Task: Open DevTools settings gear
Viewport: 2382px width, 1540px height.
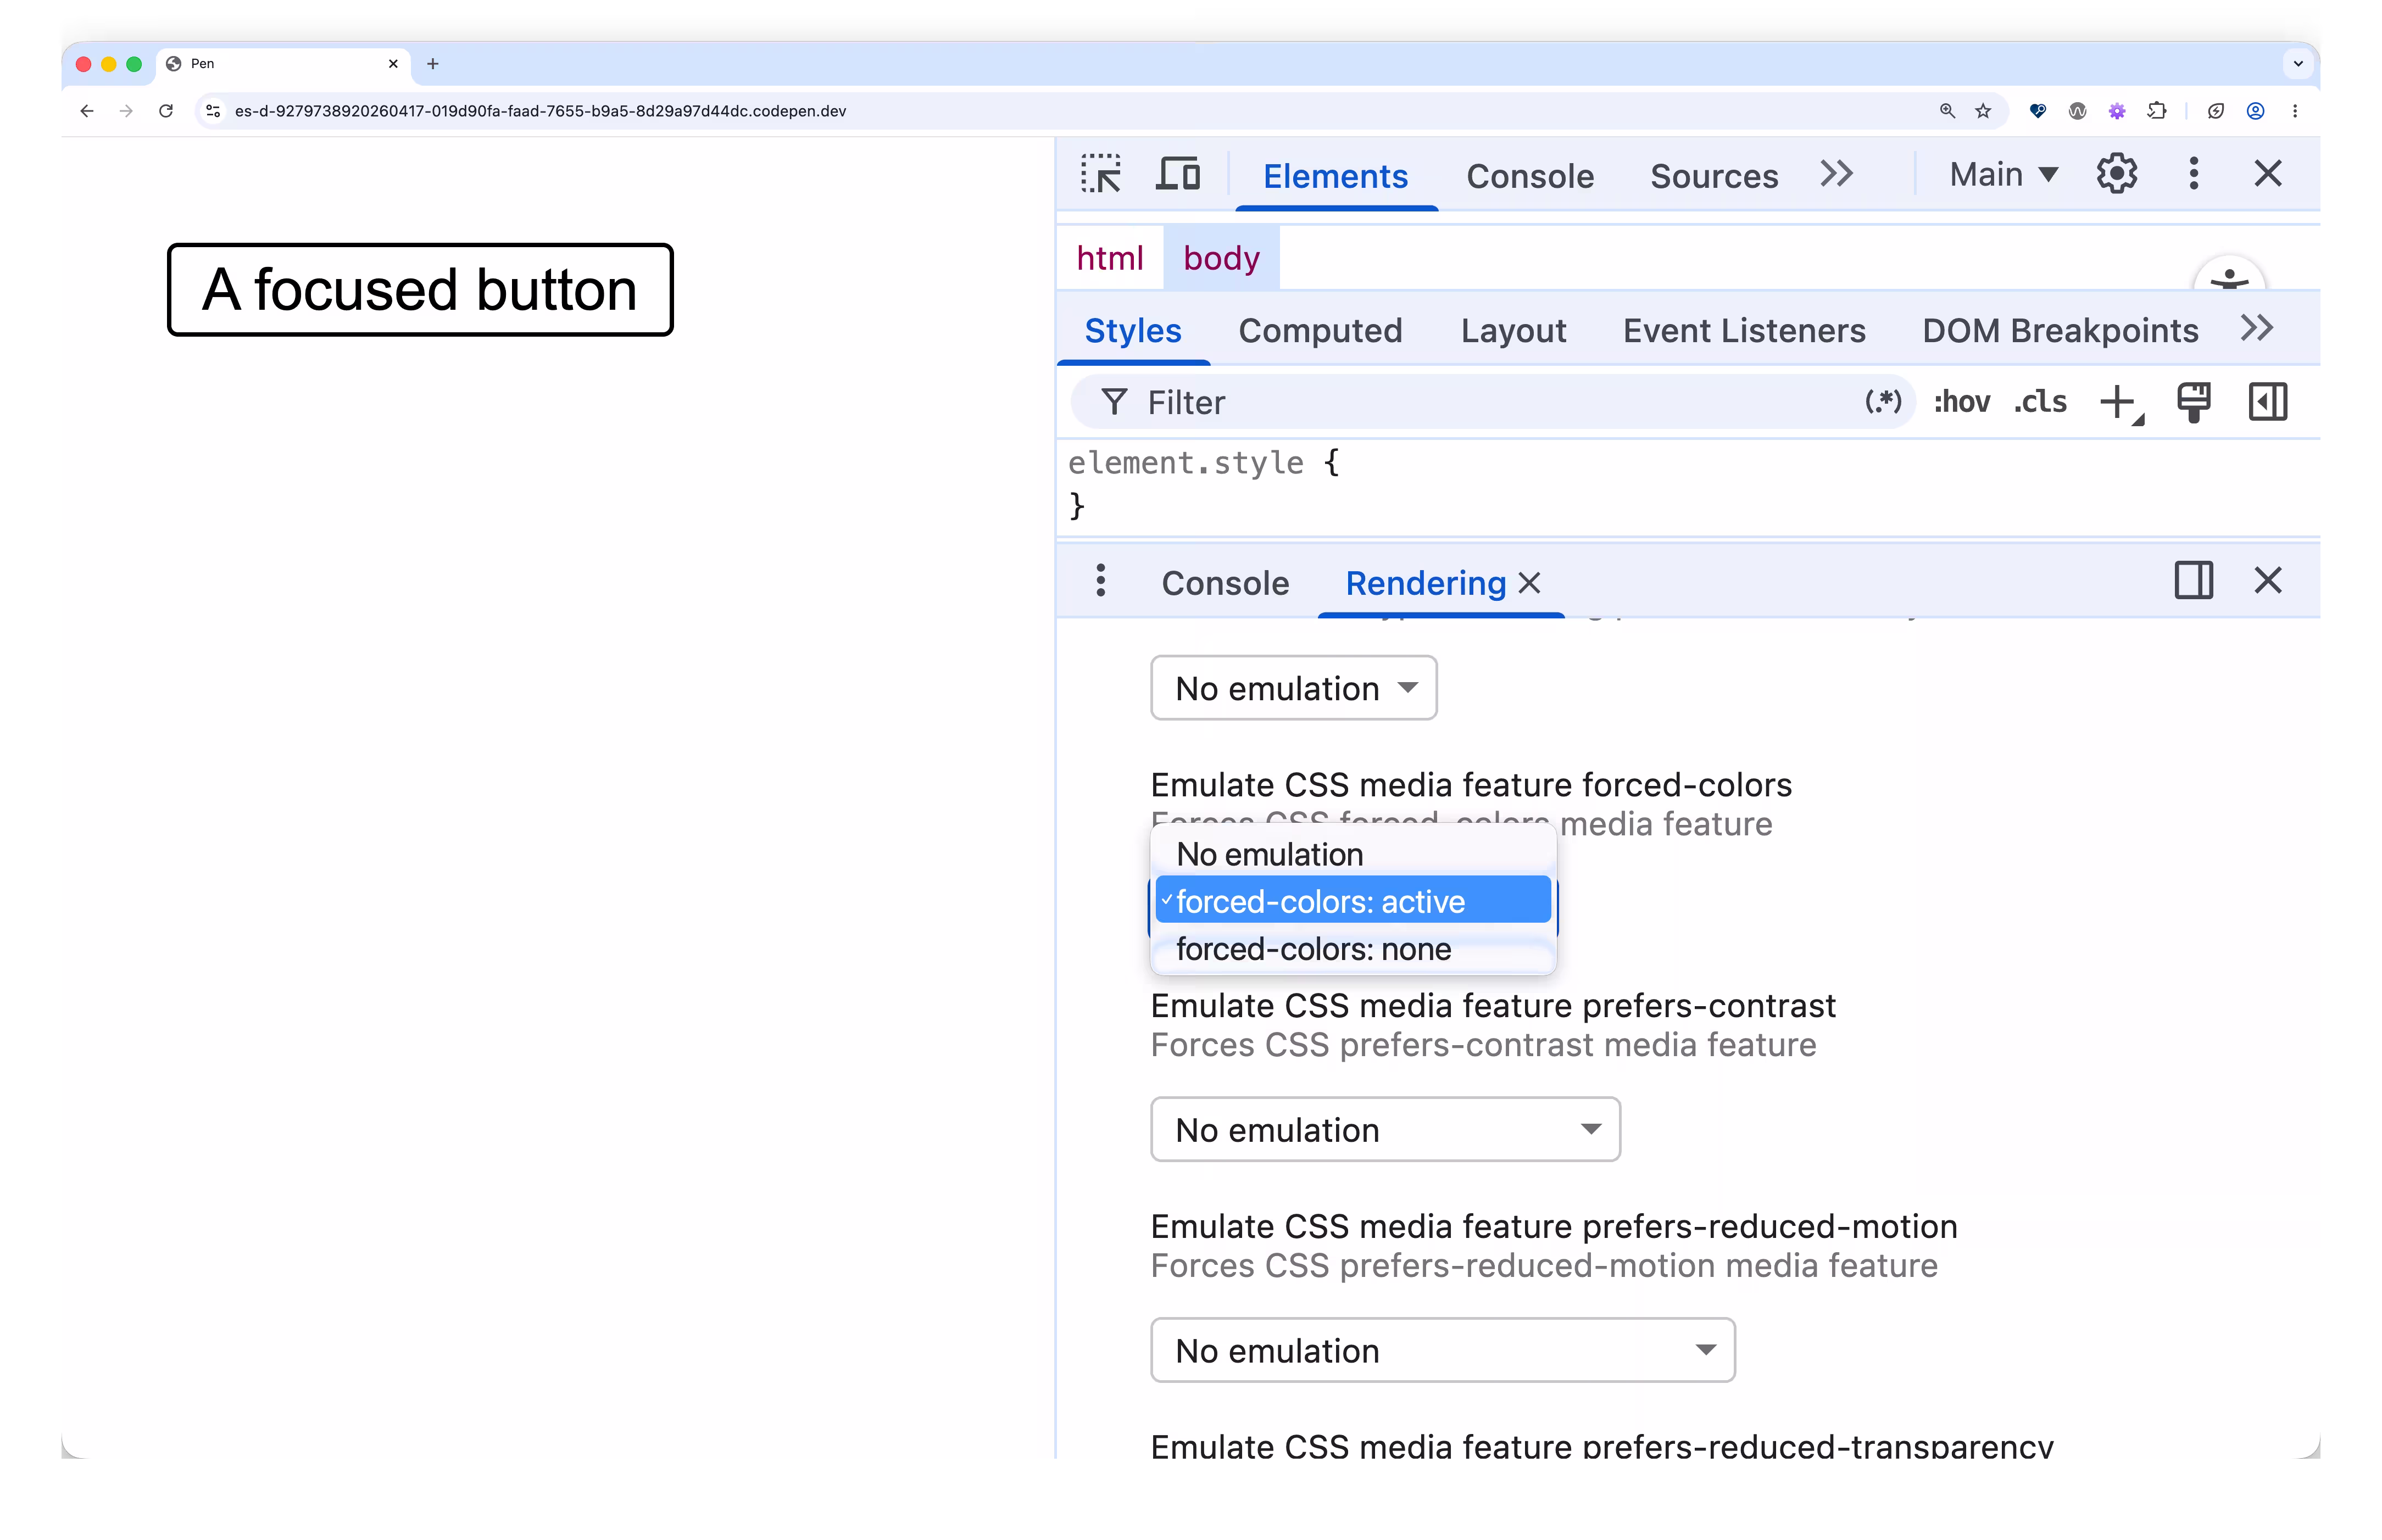Action: click(x=2117, y=173)
